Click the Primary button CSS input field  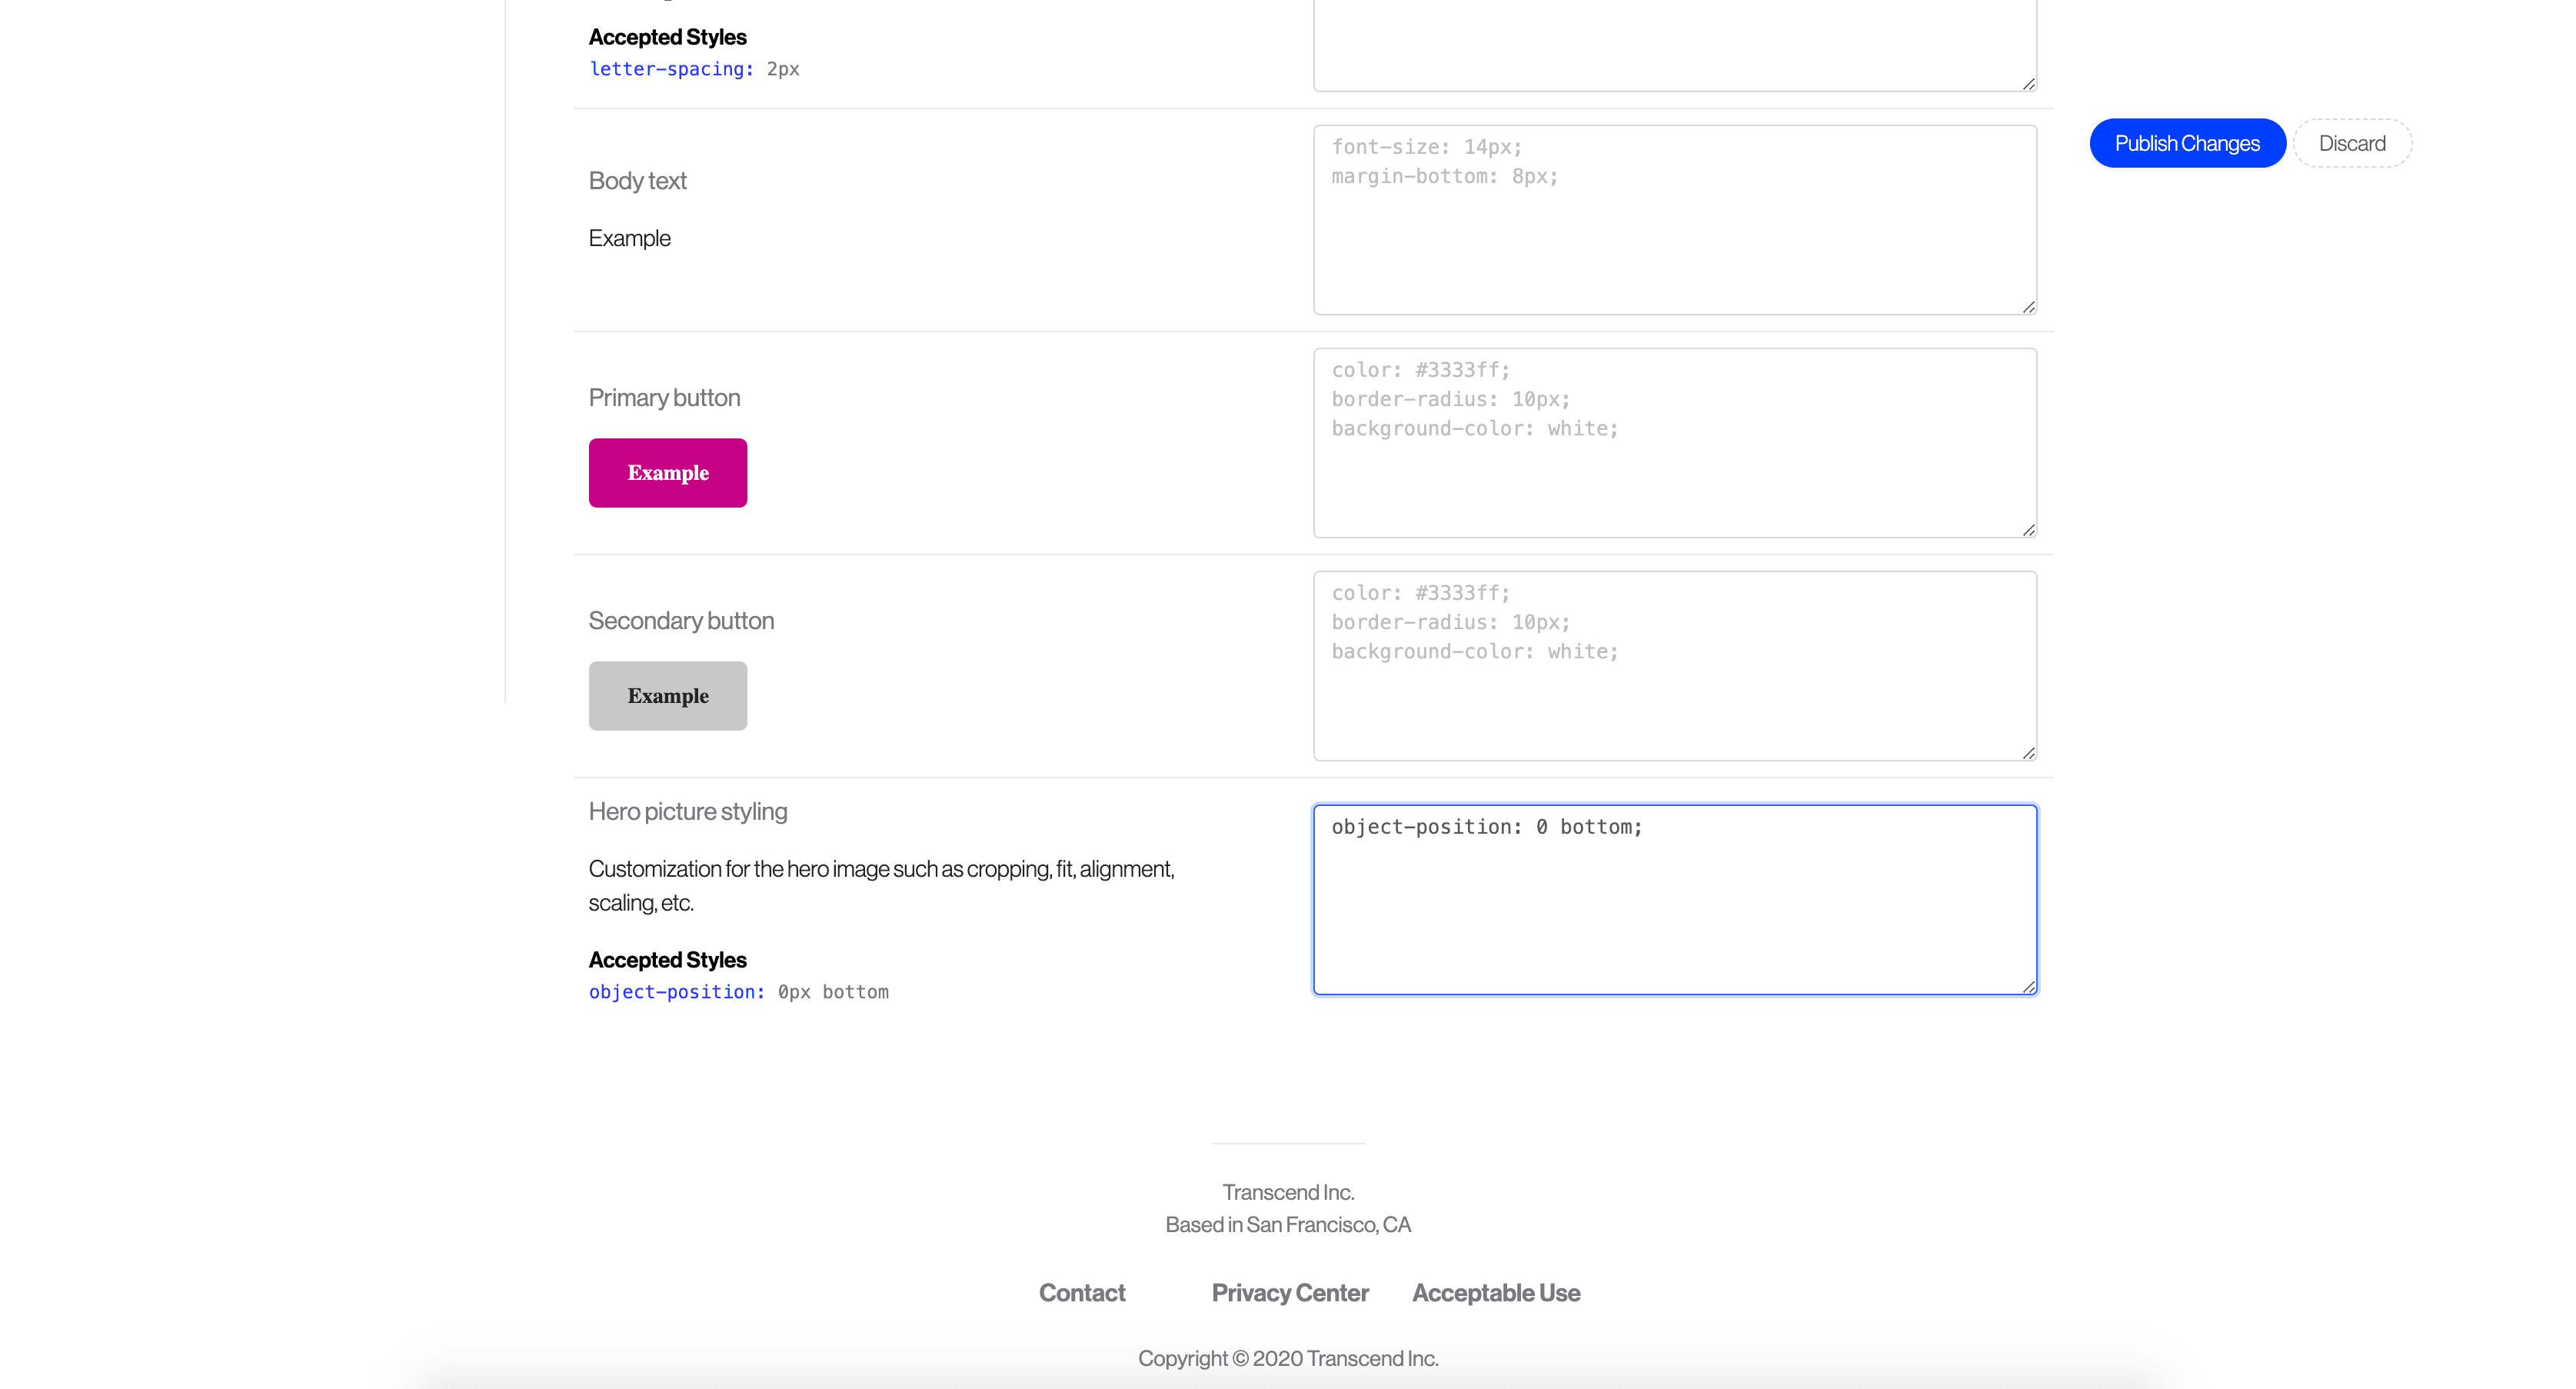pyautogui.click(x=1676, y=441)
